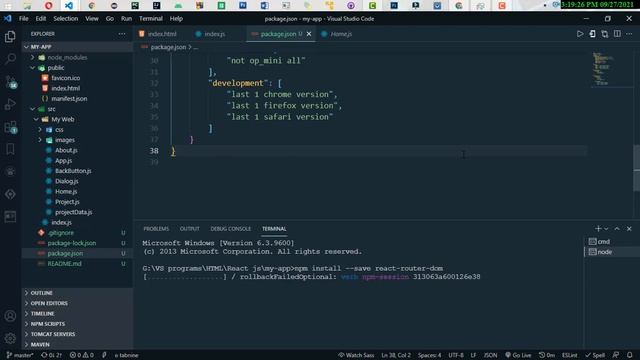Open Run and Debug view
Screen dimensions: 640x360
[x=10, y=104]
